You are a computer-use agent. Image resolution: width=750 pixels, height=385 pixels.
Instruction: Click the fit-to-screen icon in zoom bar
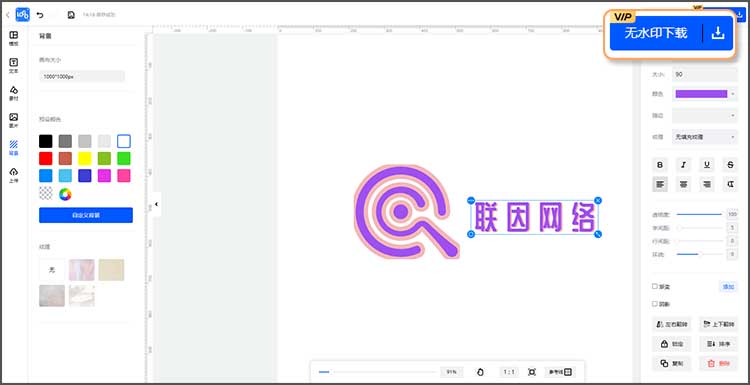pyautogui.click(x=532, y=372)
